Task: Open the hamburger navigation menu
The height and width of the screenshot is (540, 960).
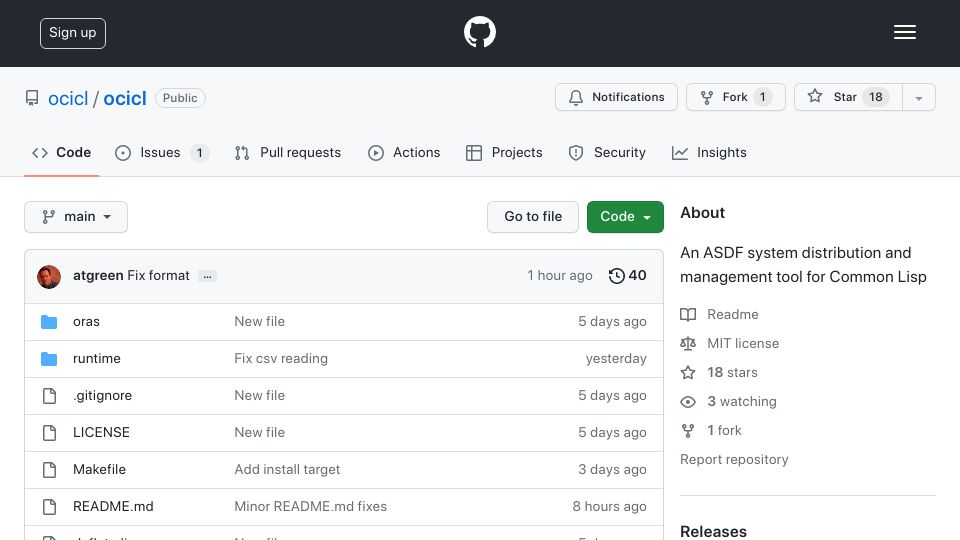Action: [904, 32]
